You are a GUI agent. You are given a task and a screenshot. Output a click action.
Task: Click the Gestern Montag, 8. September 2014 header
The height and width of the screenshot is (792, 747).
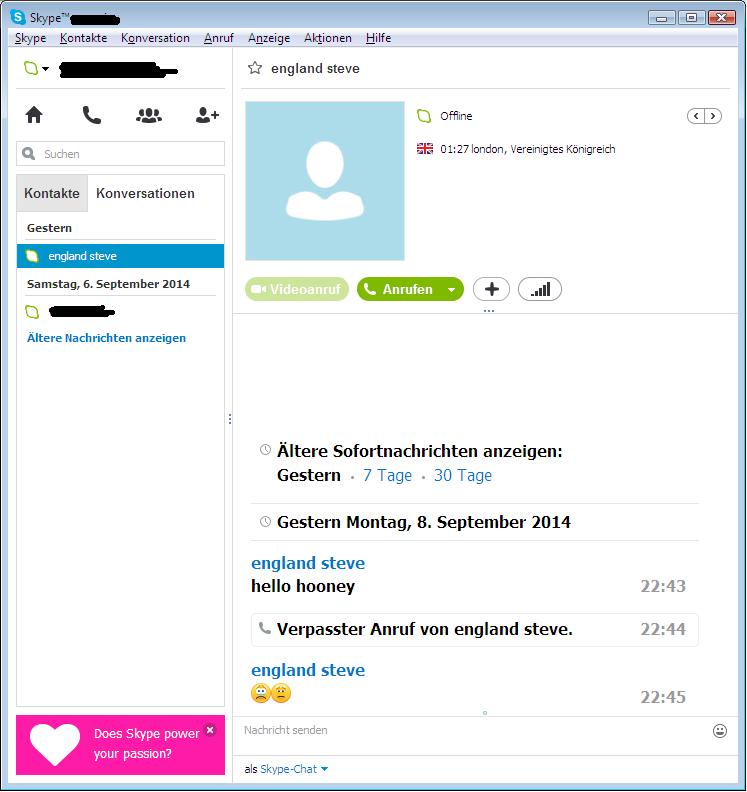coord(424,522)
